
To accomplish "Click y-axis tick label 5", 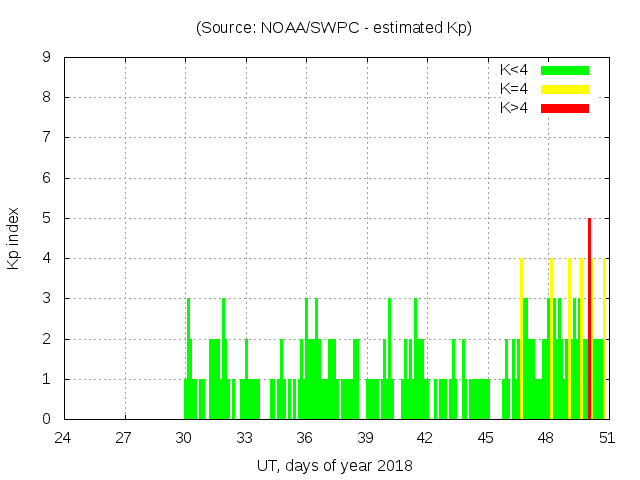I will tap(46, 218).
